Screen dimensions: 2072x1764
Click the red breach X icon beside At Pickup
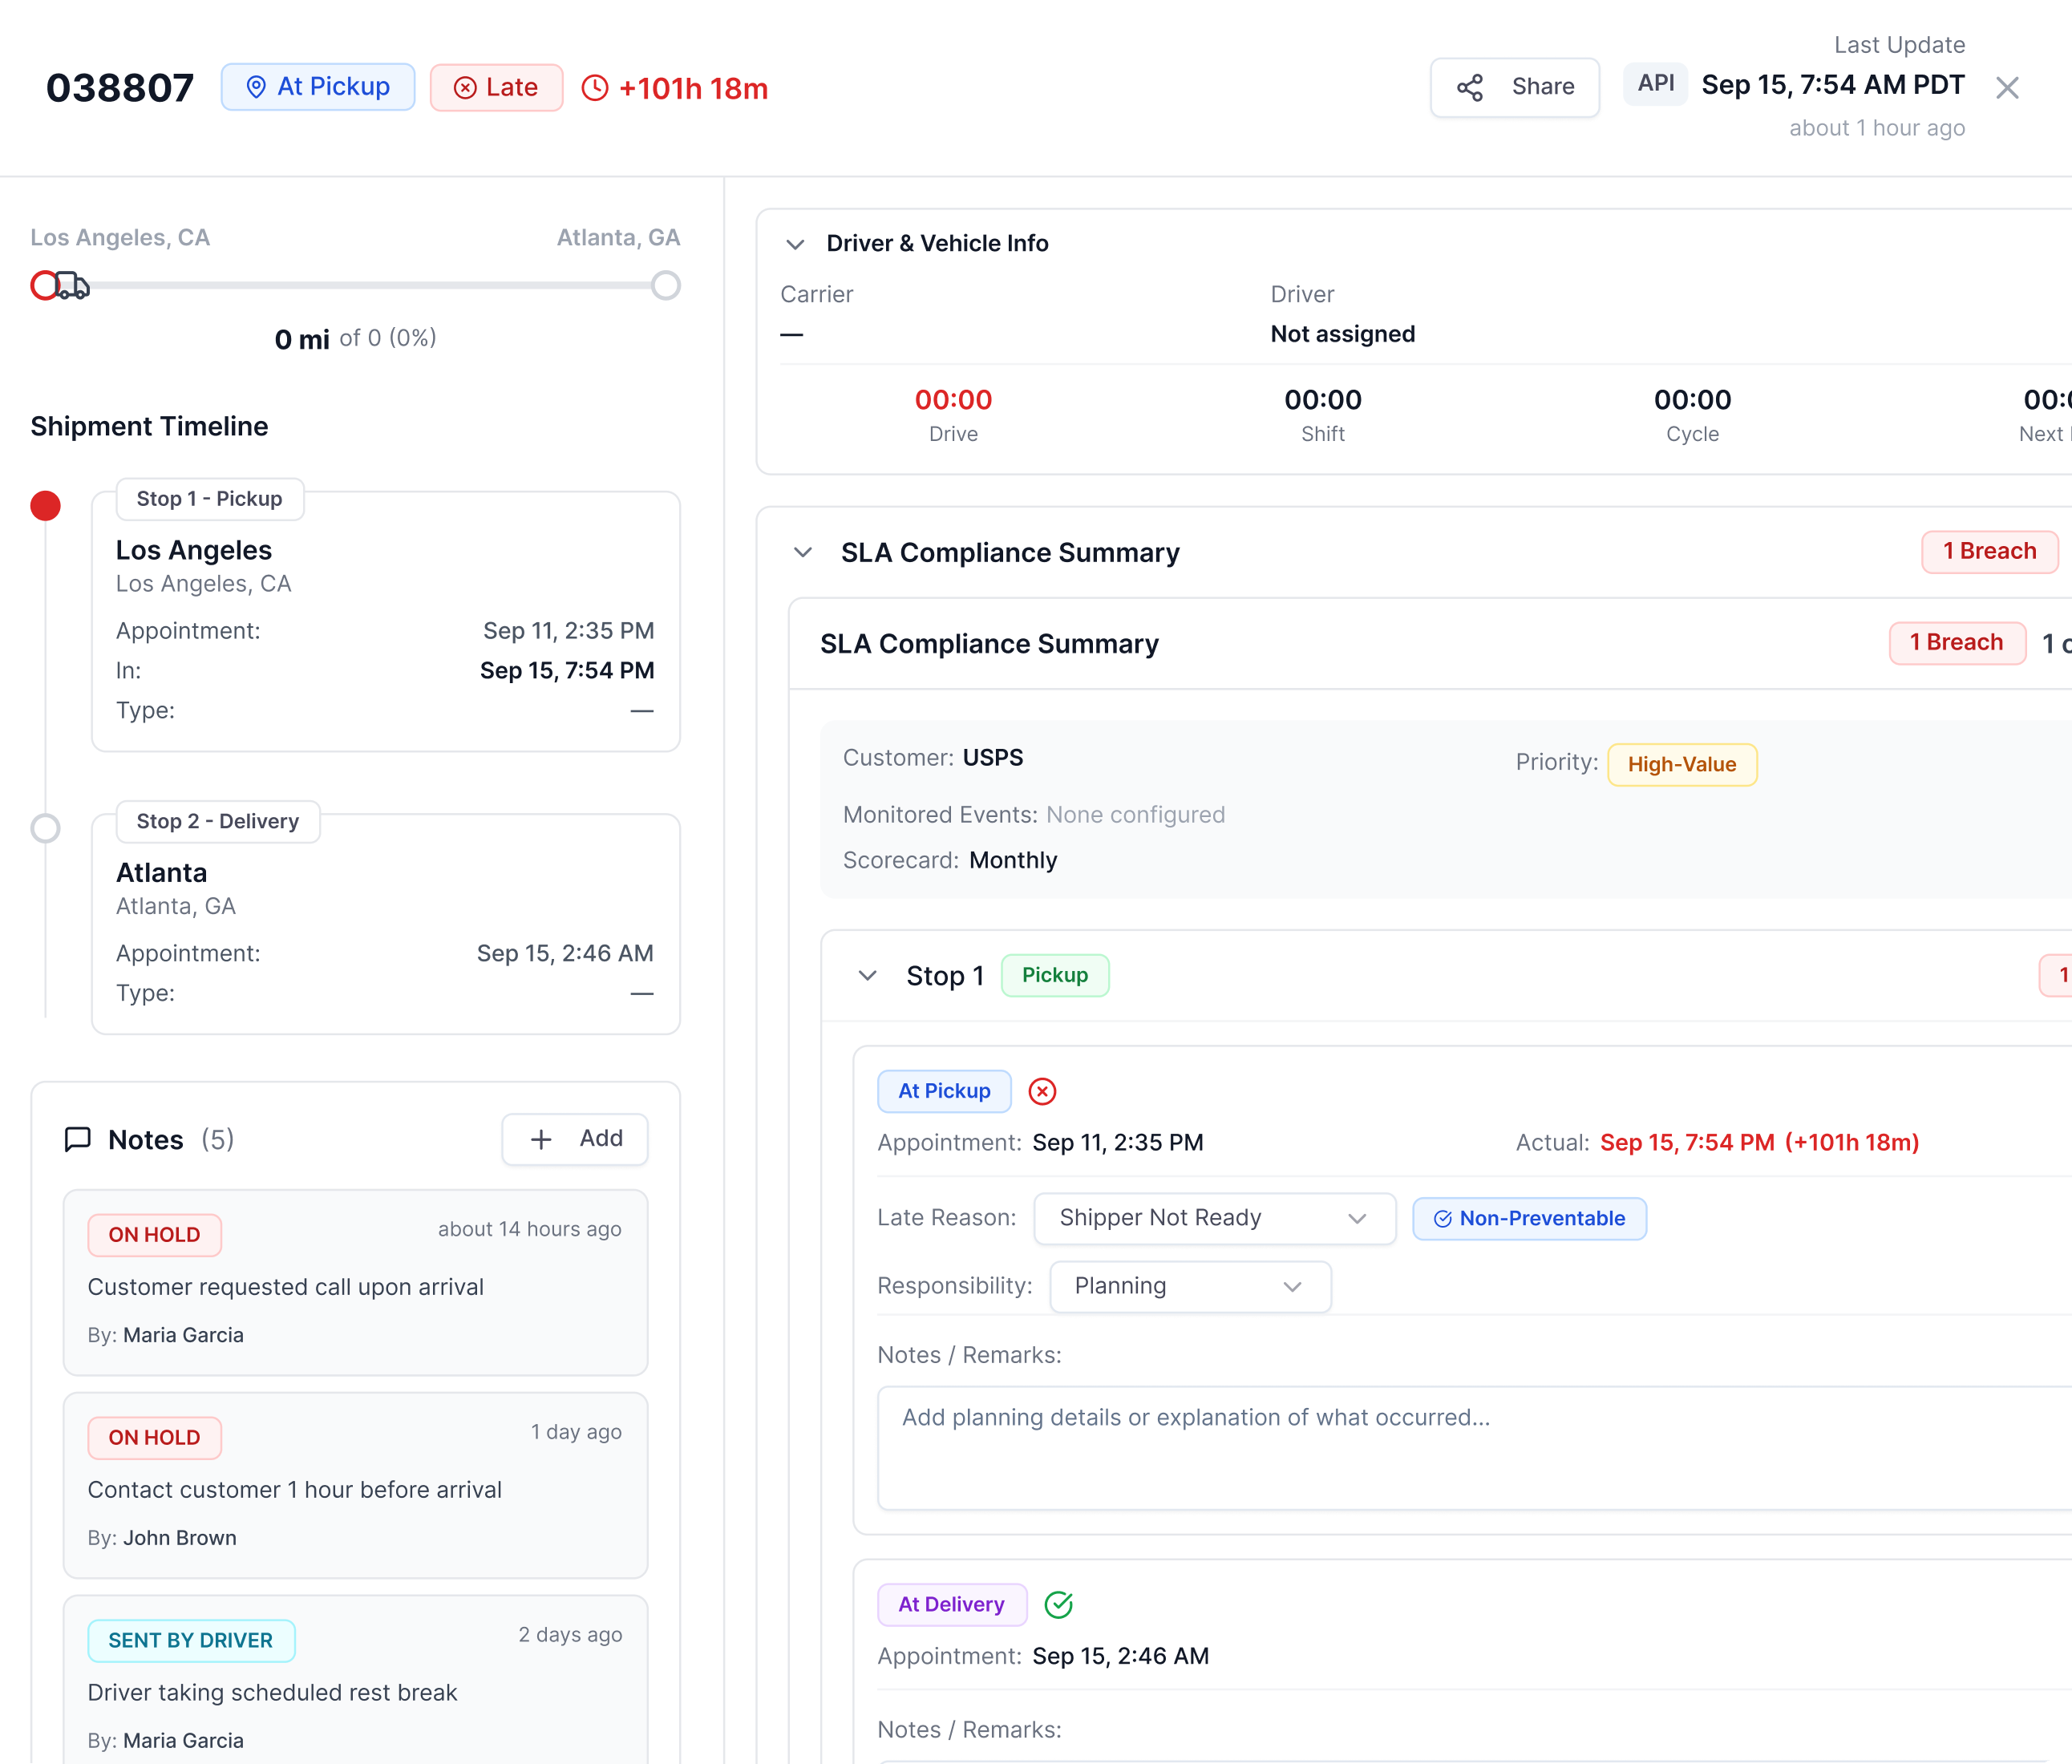[1042, 1091]
